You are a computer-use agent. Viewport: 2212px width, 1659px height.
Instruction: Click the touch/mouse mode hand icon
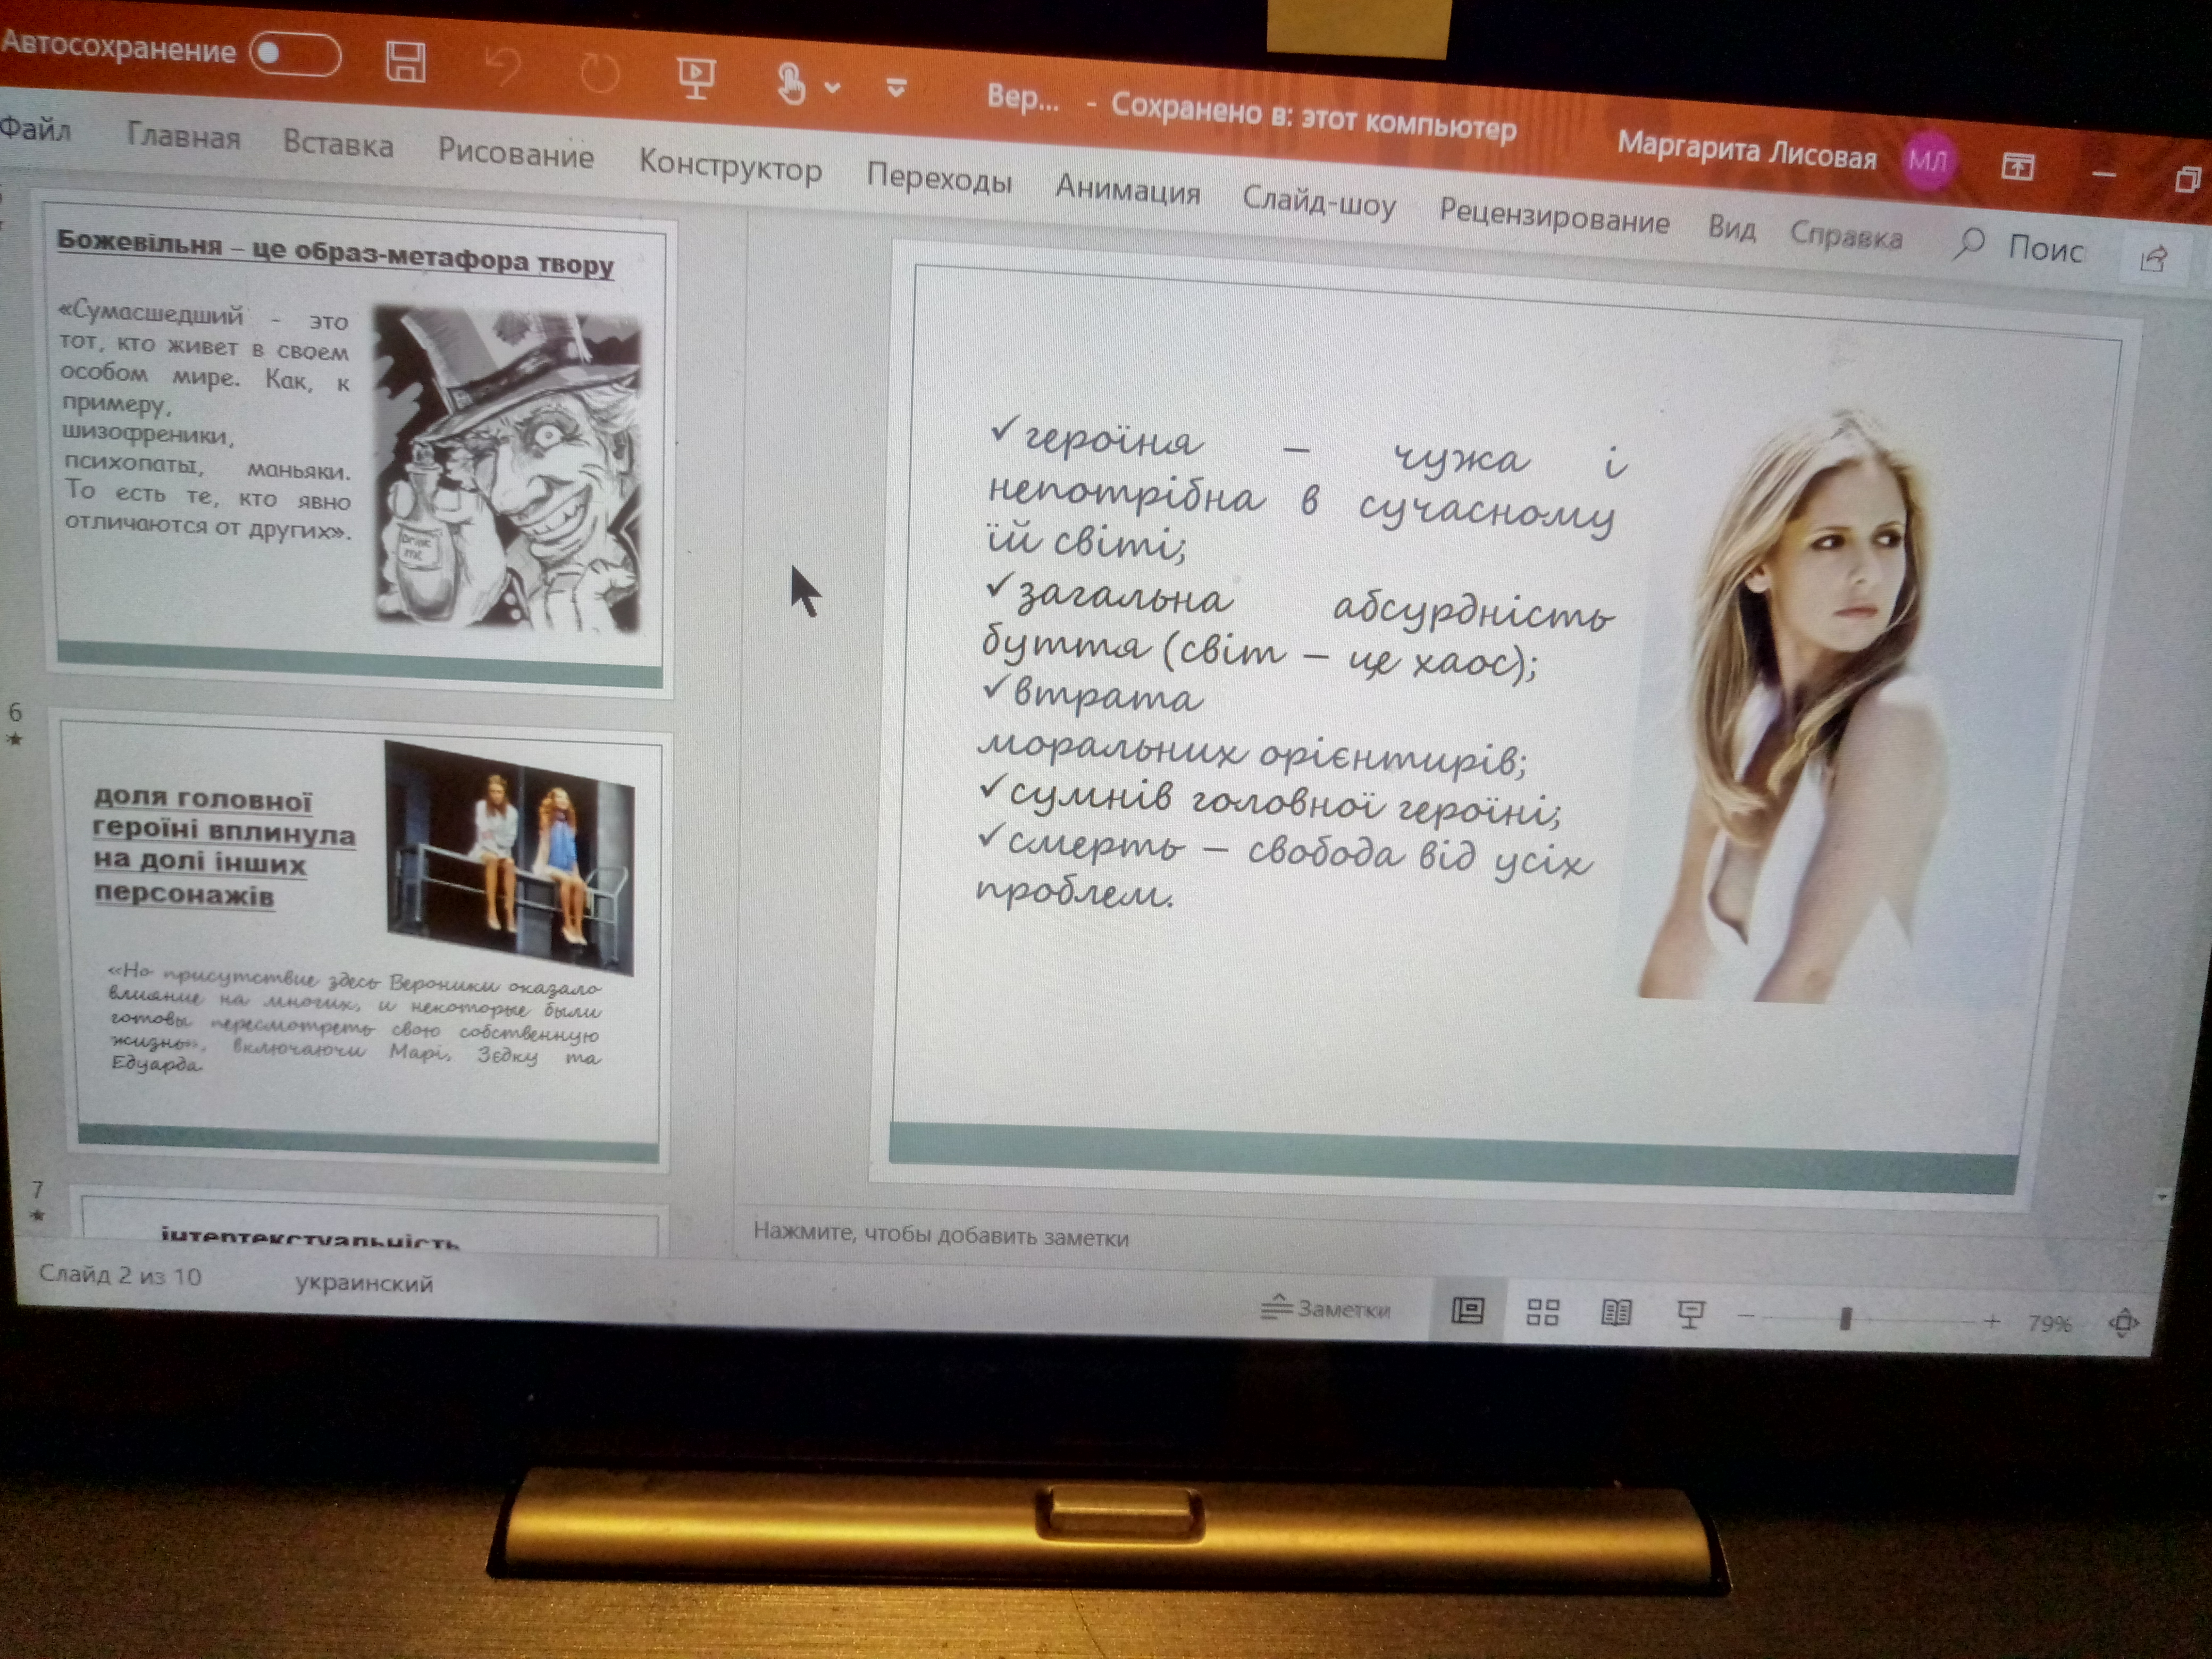(790, 83)
